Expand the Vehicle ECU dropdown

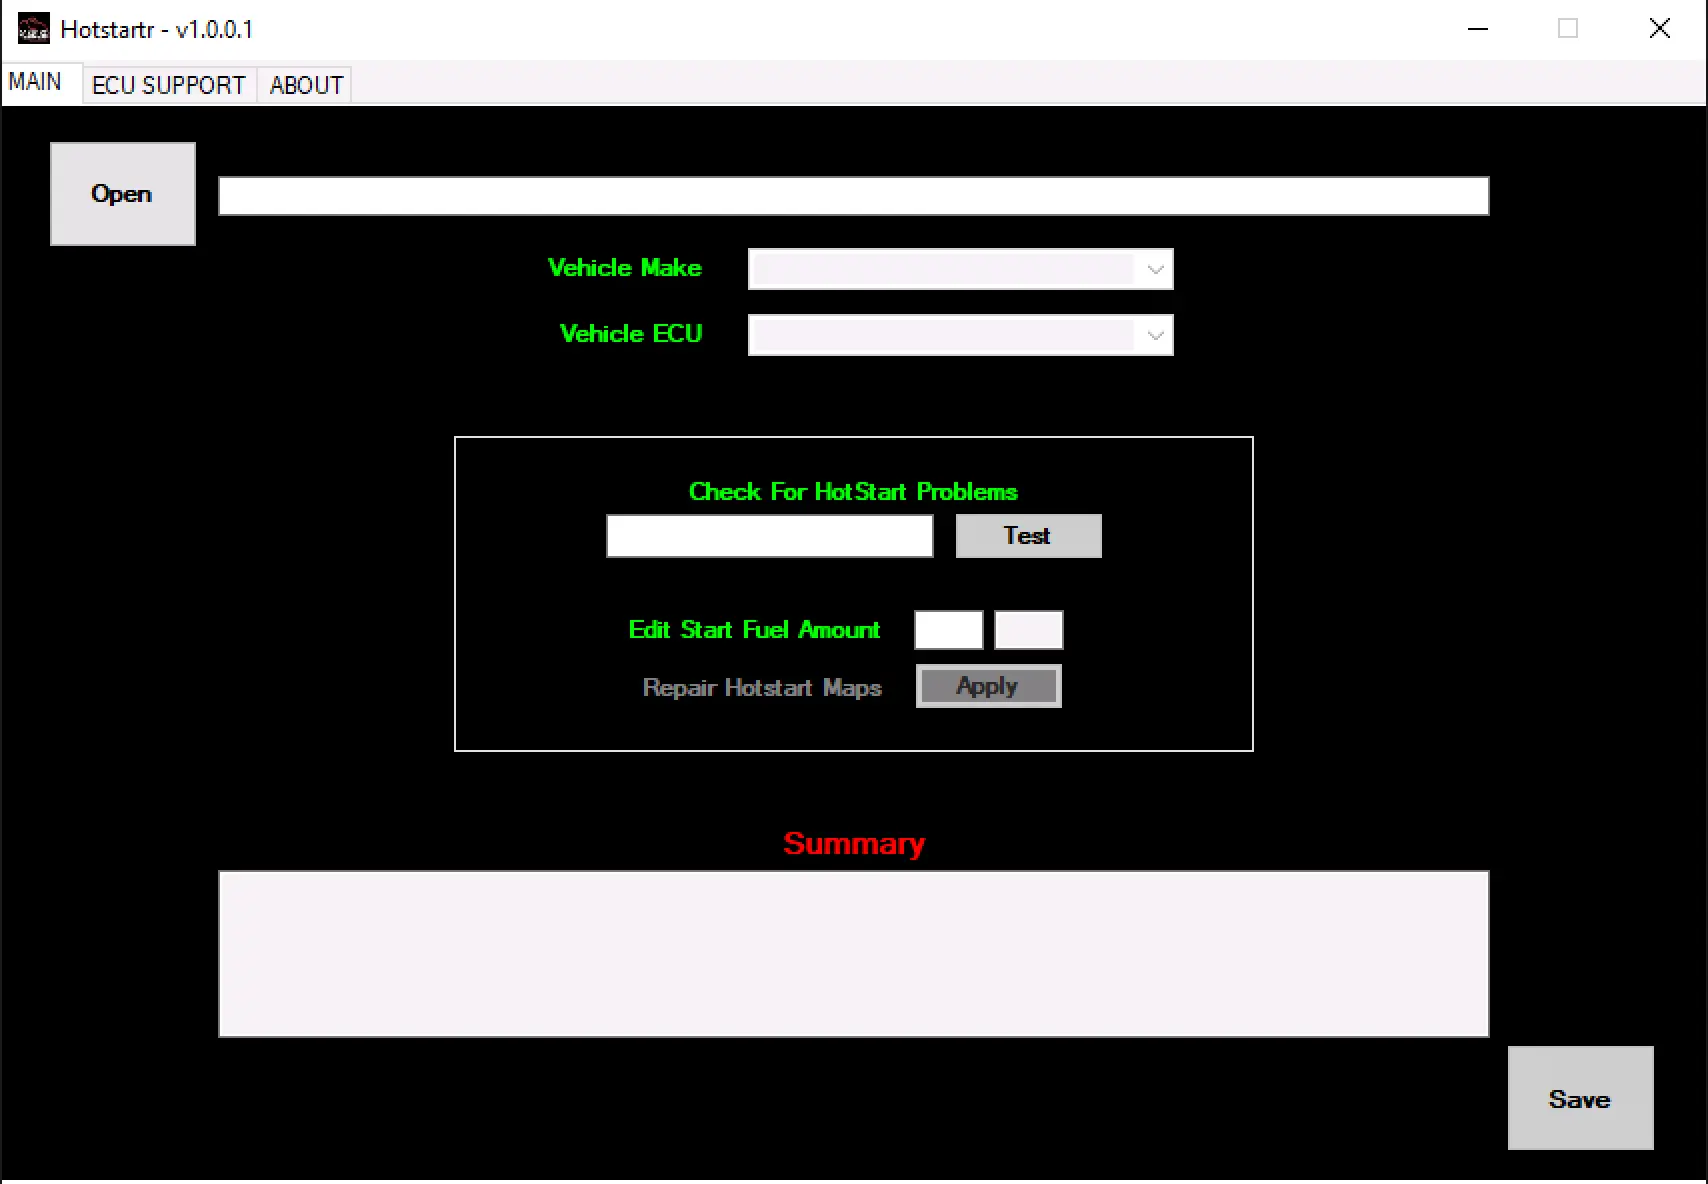point(960,334)
